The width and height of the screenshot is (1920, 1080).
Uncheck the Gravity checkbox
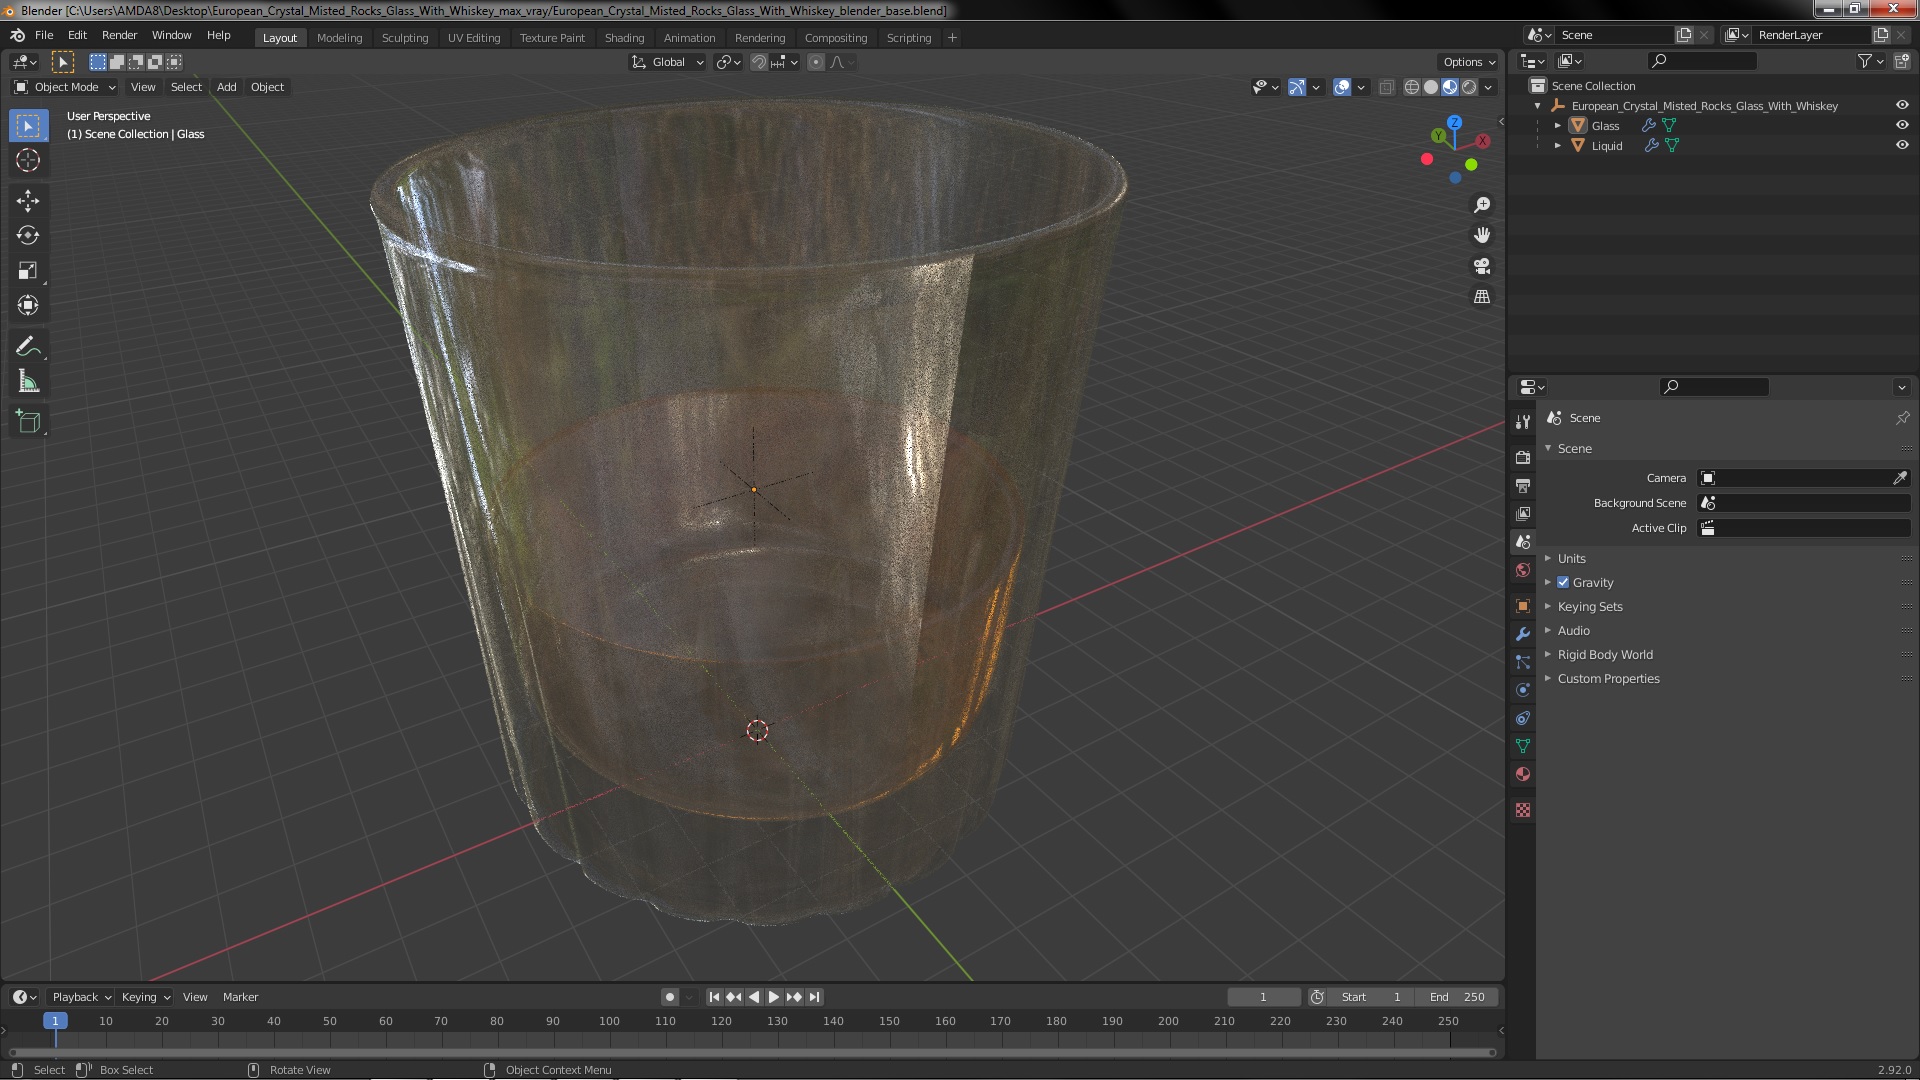click(x=1563, y=582)
